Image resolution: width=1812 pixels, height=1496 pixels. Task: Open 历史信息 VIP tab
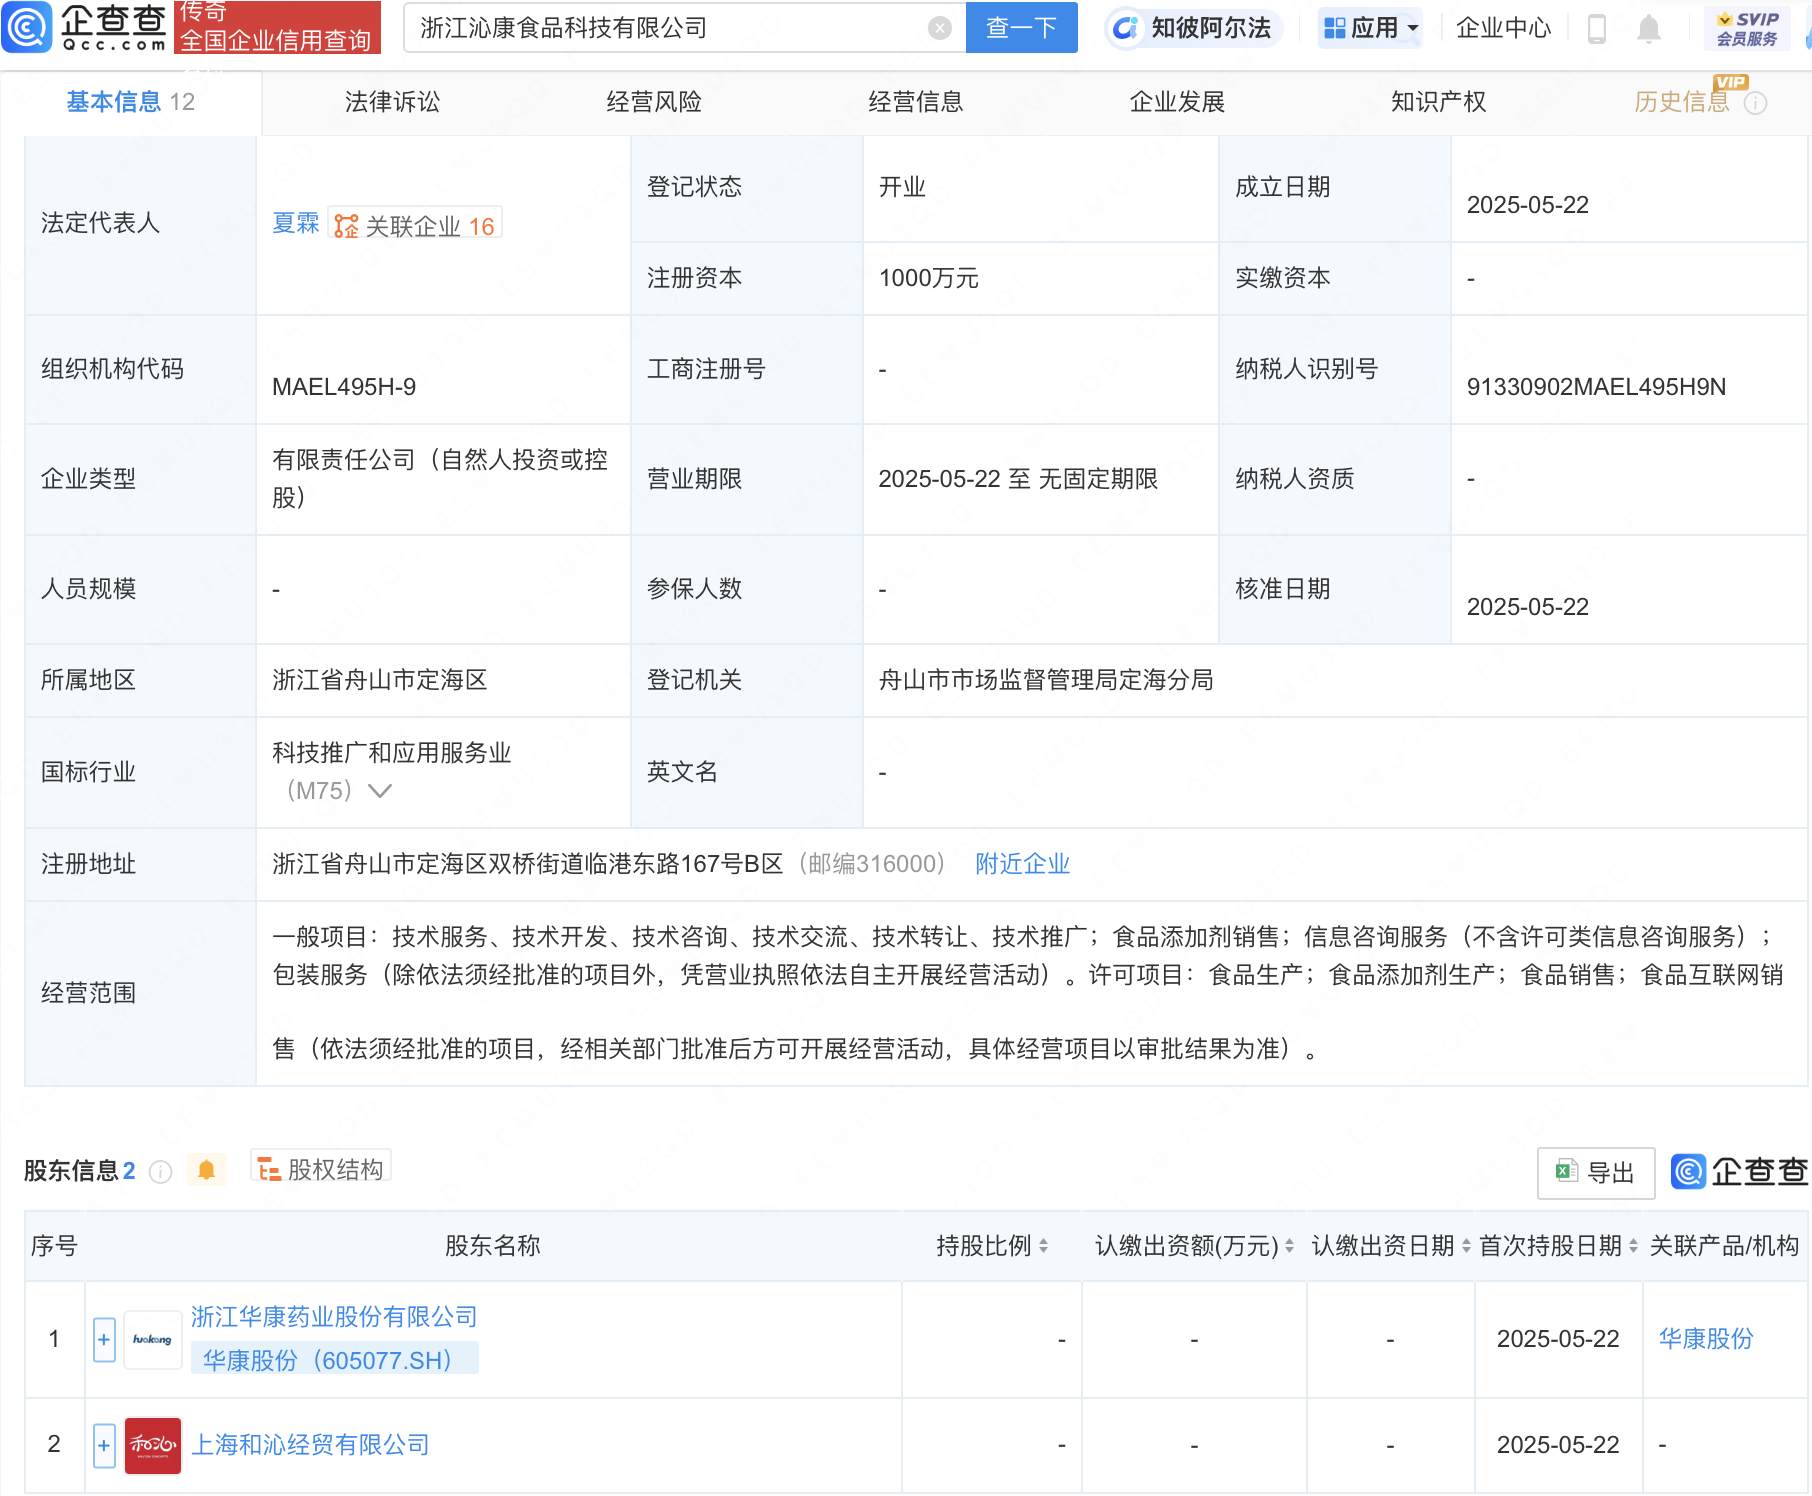[1682, 102]
